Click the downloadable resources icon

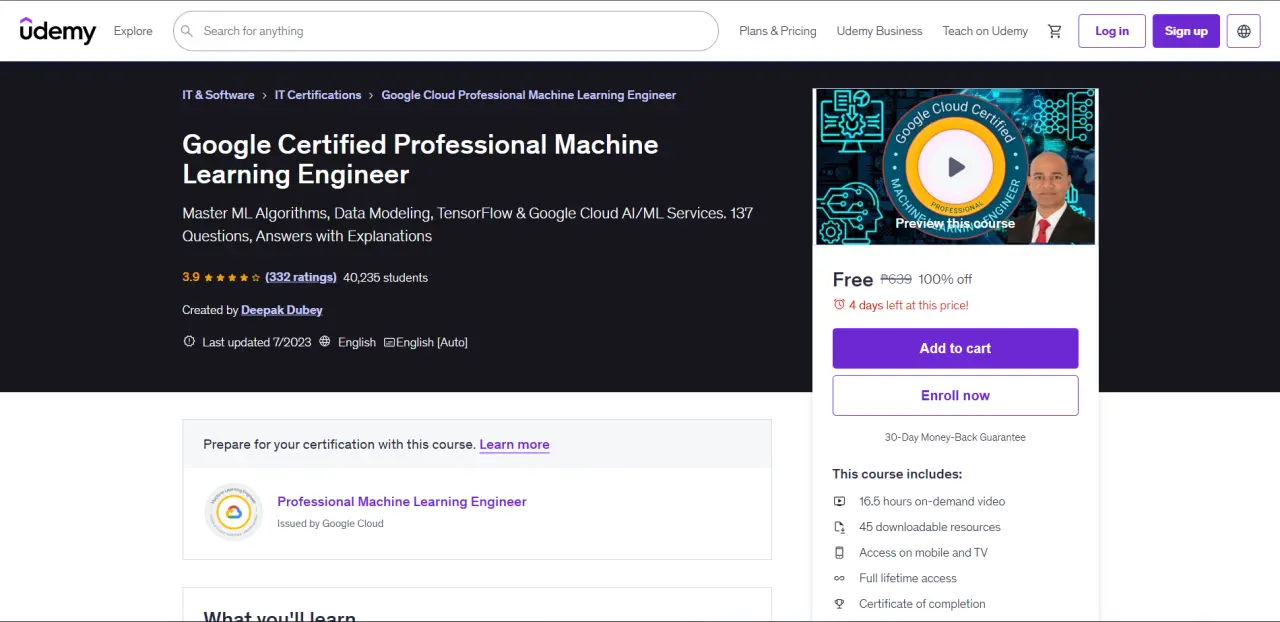point(840,527)
